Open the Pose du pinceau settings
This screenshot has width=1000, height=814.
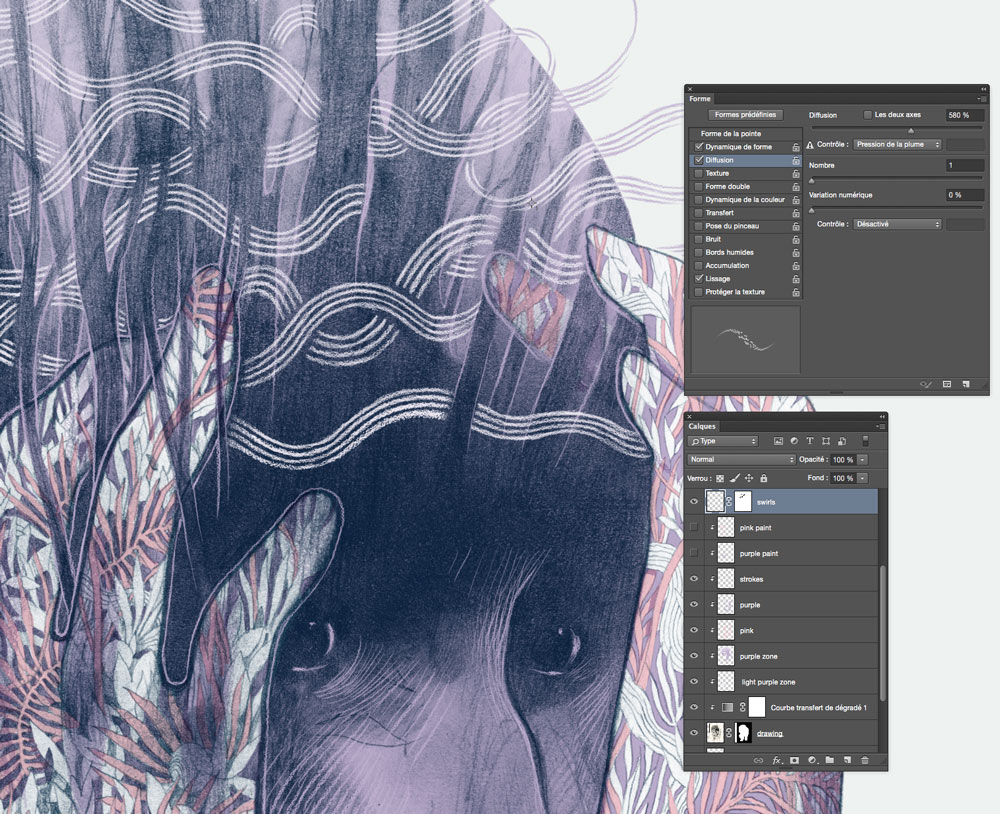pos(732,226)
